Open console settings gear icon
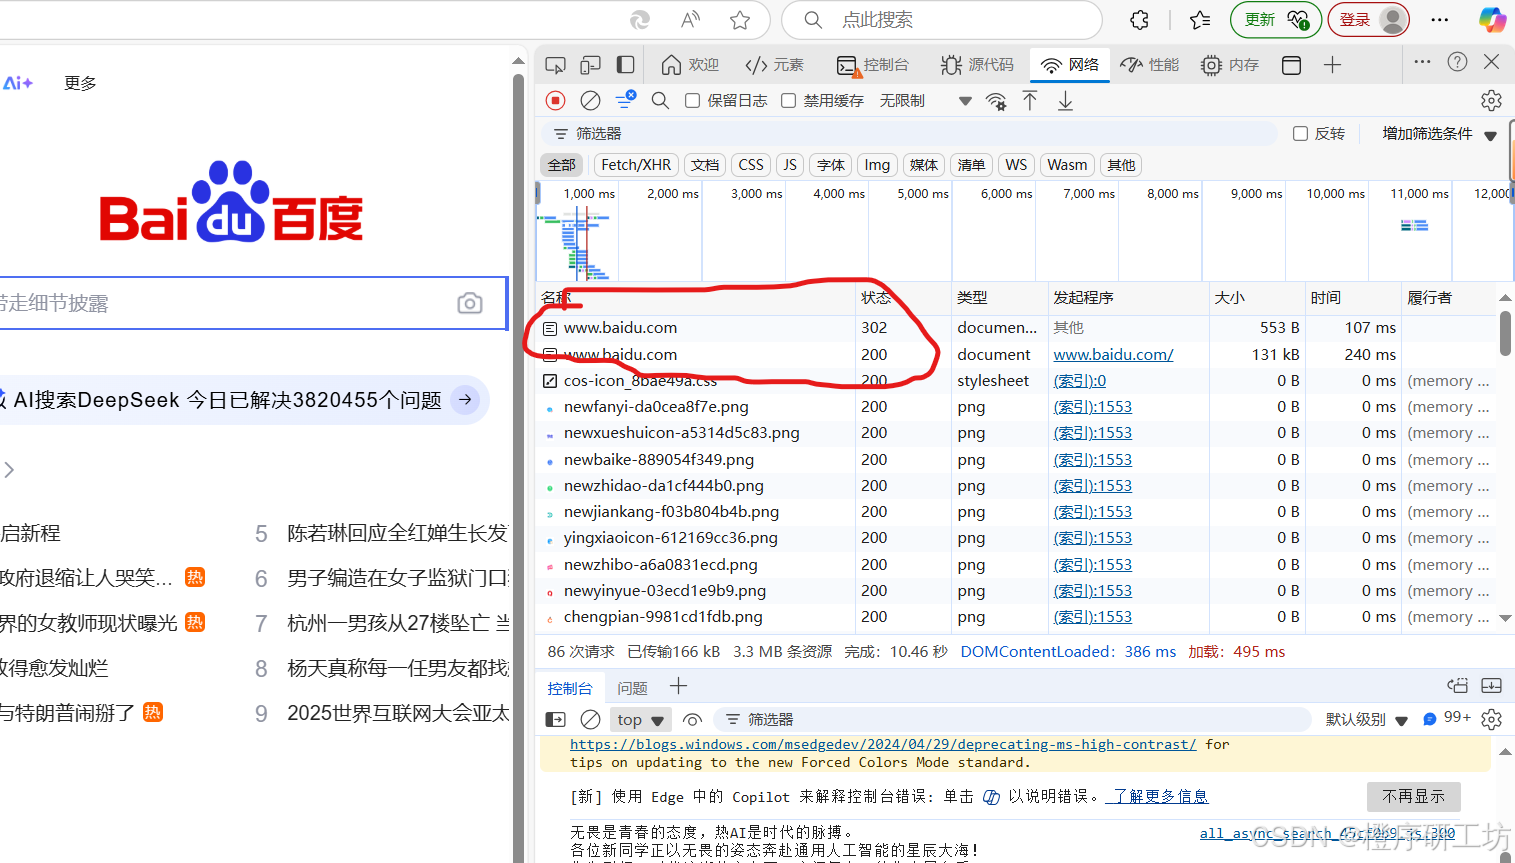Image resolution: width=1515 pixels, height=863 pixels. point(1491,719)
